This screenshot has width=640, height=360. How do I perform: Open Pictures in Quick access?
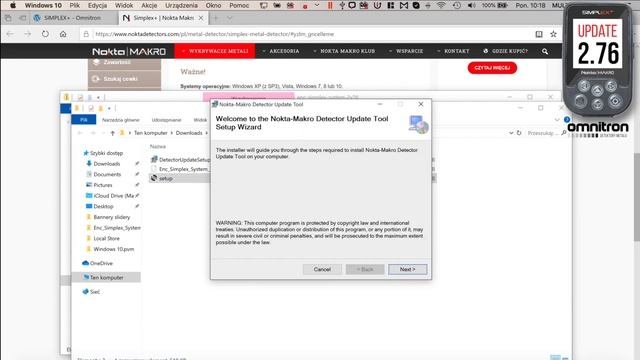pos(102,185)
